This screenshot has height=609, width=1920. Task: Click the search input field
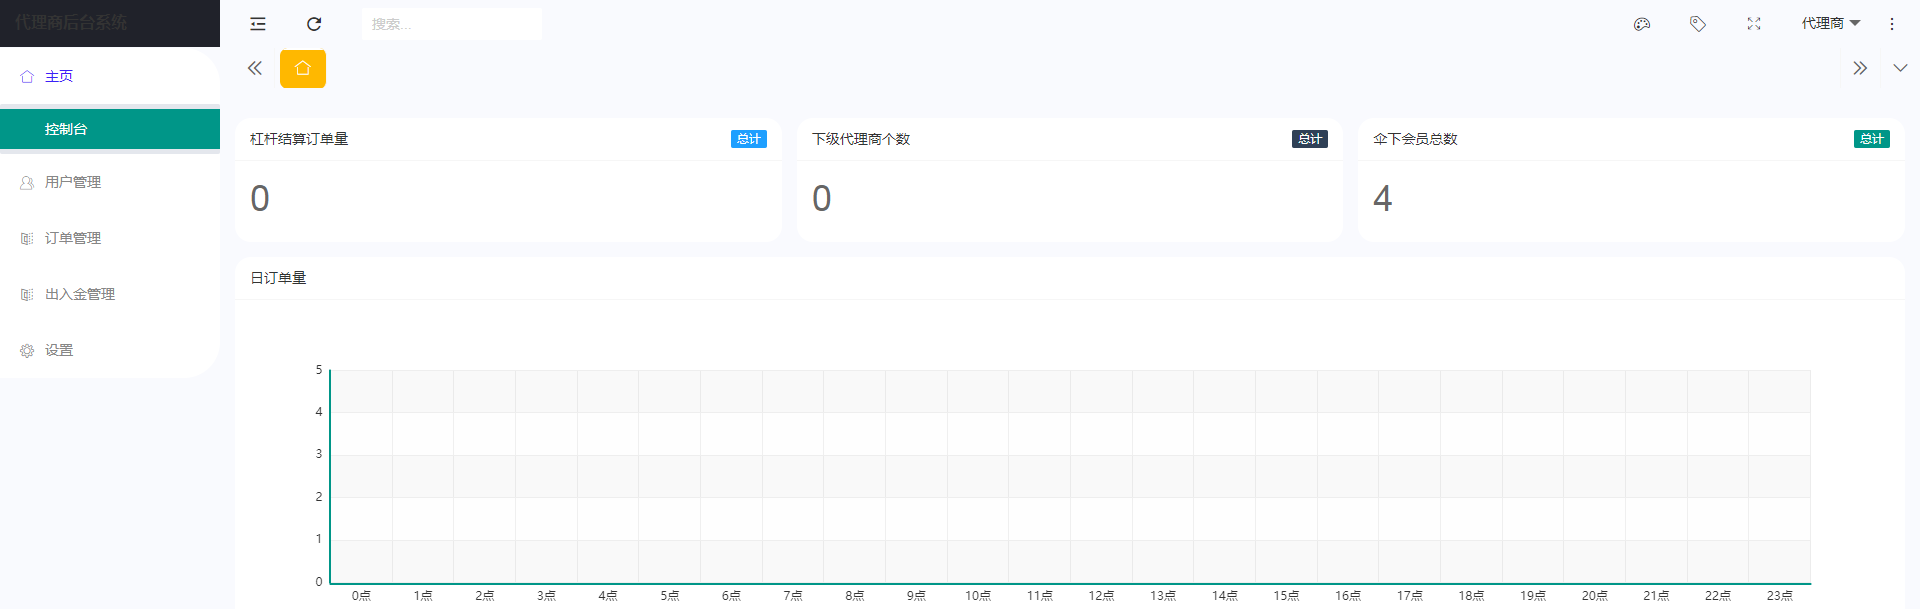pos(452,24)
